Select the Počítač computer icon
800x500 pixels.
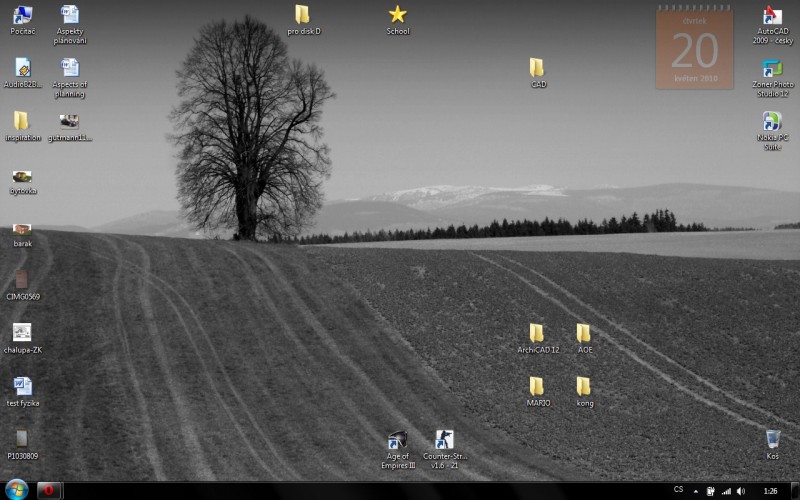tap(22, 15)
